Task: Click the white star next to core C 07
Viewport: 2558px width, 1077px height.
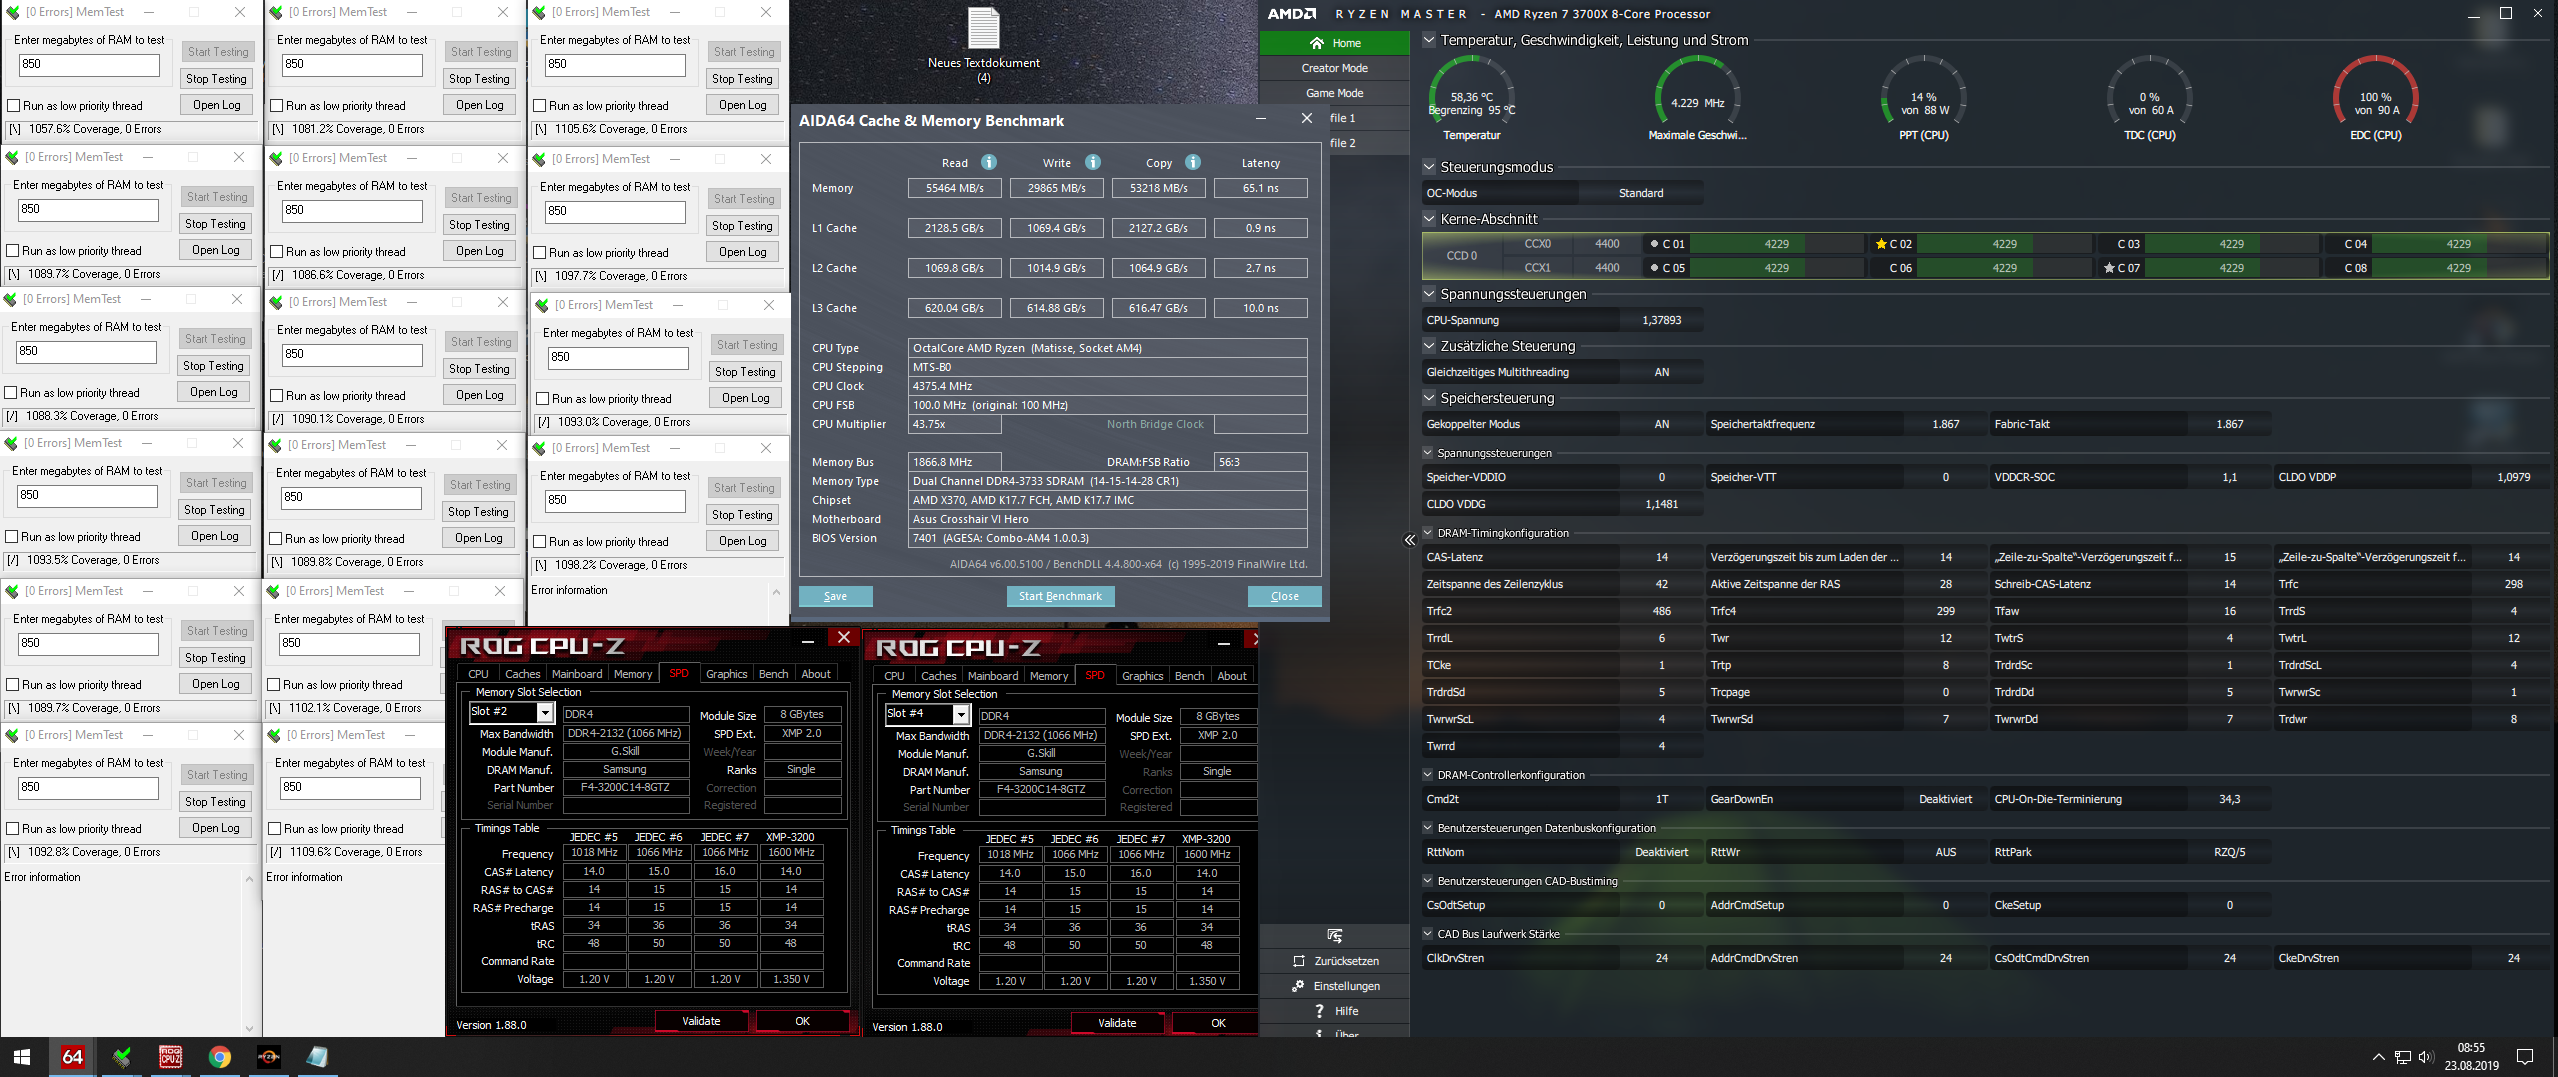Action: pos(2109,268)
